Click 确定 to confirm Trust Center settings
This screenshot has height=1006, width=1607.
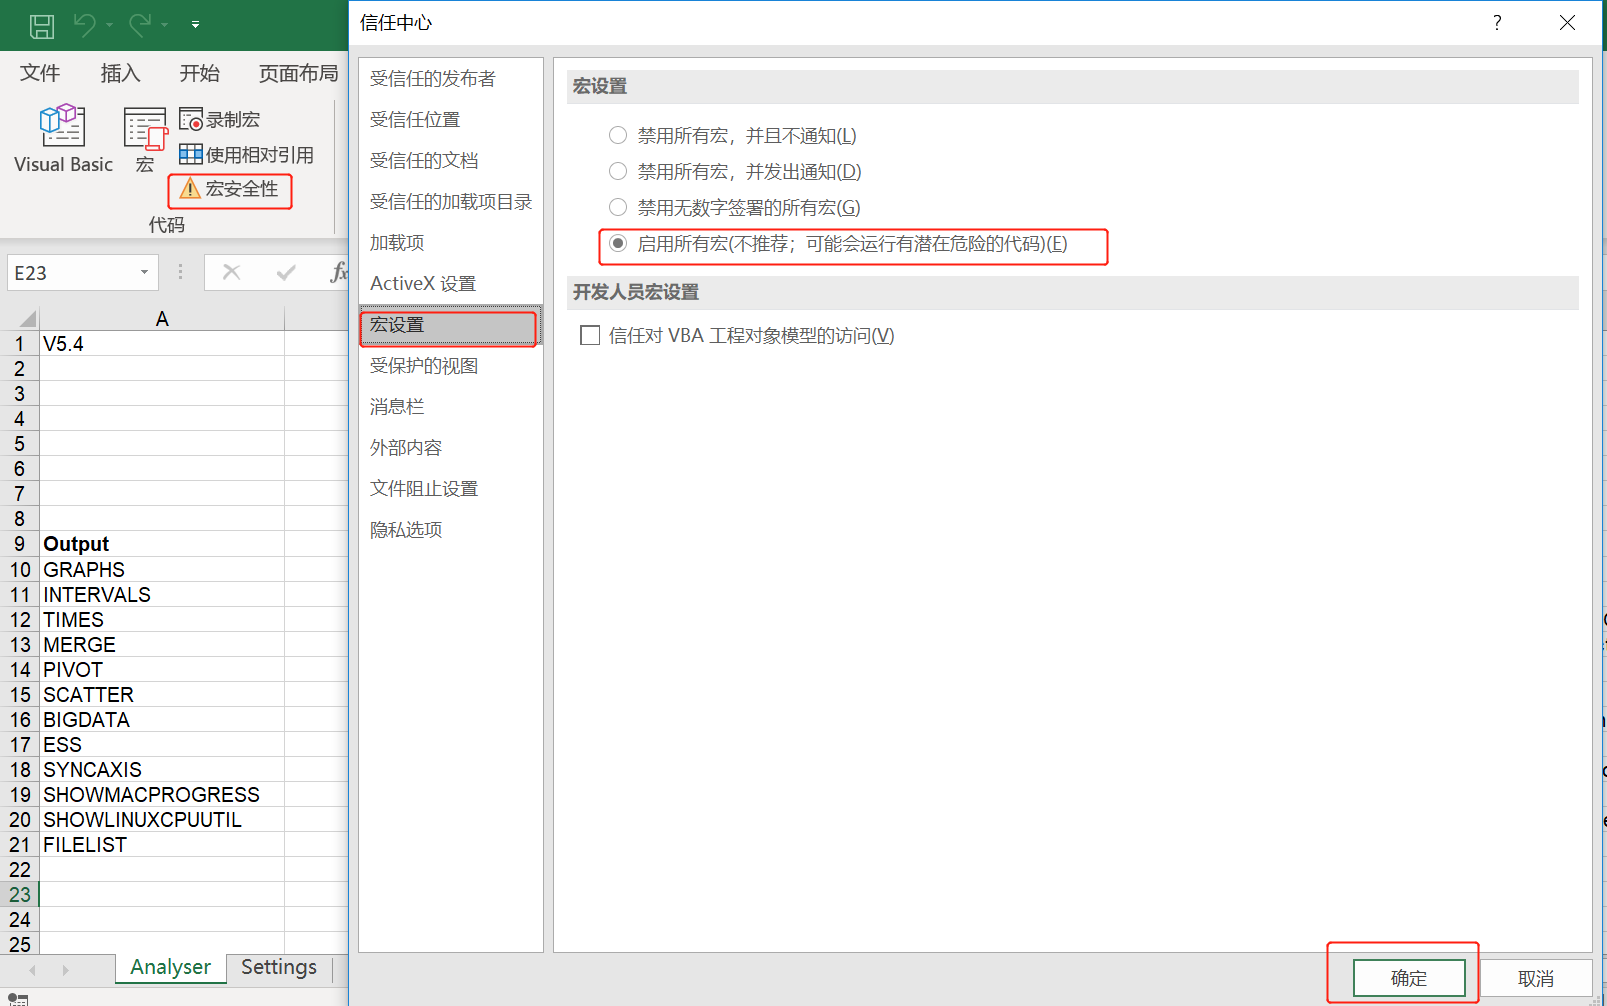tap(1409, 978)
